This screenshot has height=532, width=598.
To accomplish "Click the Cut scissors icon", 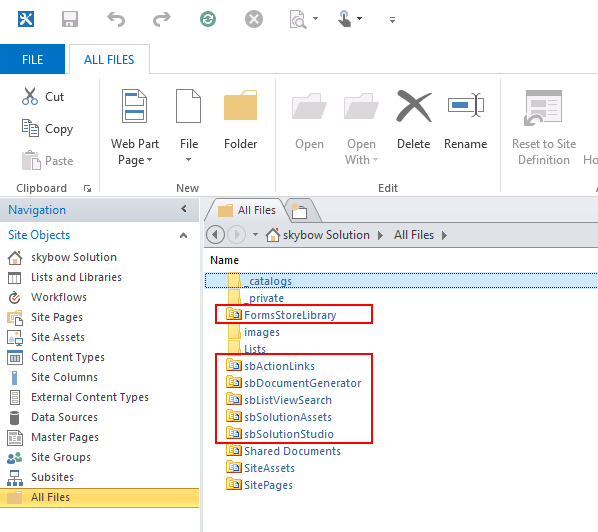I will [x=30, y=96].
